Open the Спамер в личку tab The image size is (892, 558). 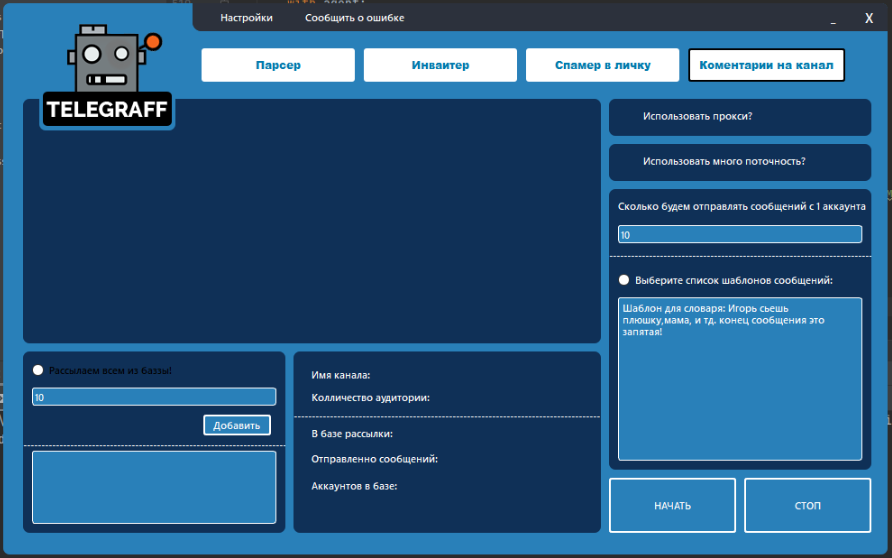(602, 65)
